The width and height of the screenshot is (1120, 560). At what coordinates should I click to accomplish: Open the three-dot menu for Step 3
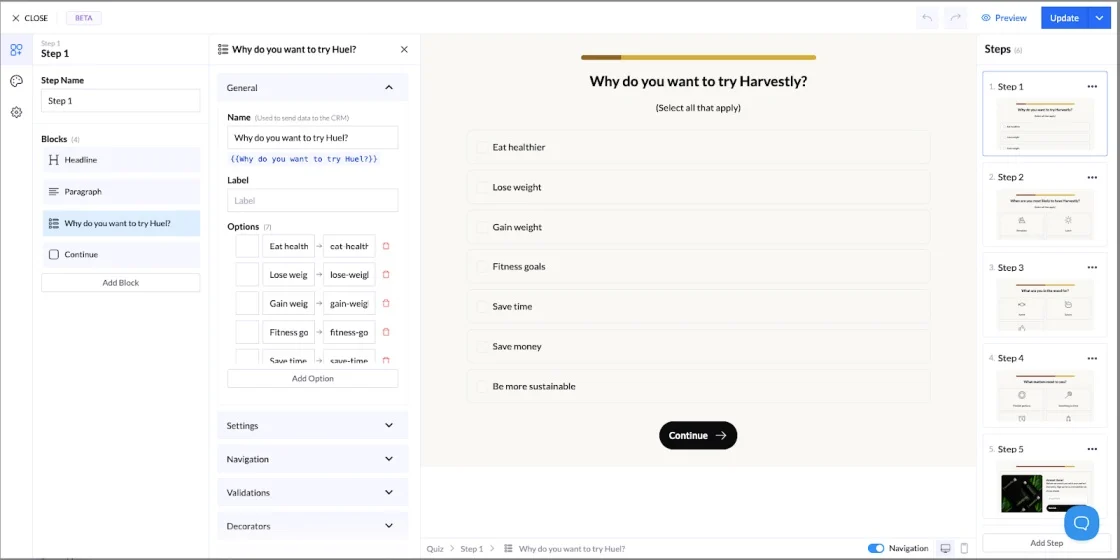[1092, 267]
